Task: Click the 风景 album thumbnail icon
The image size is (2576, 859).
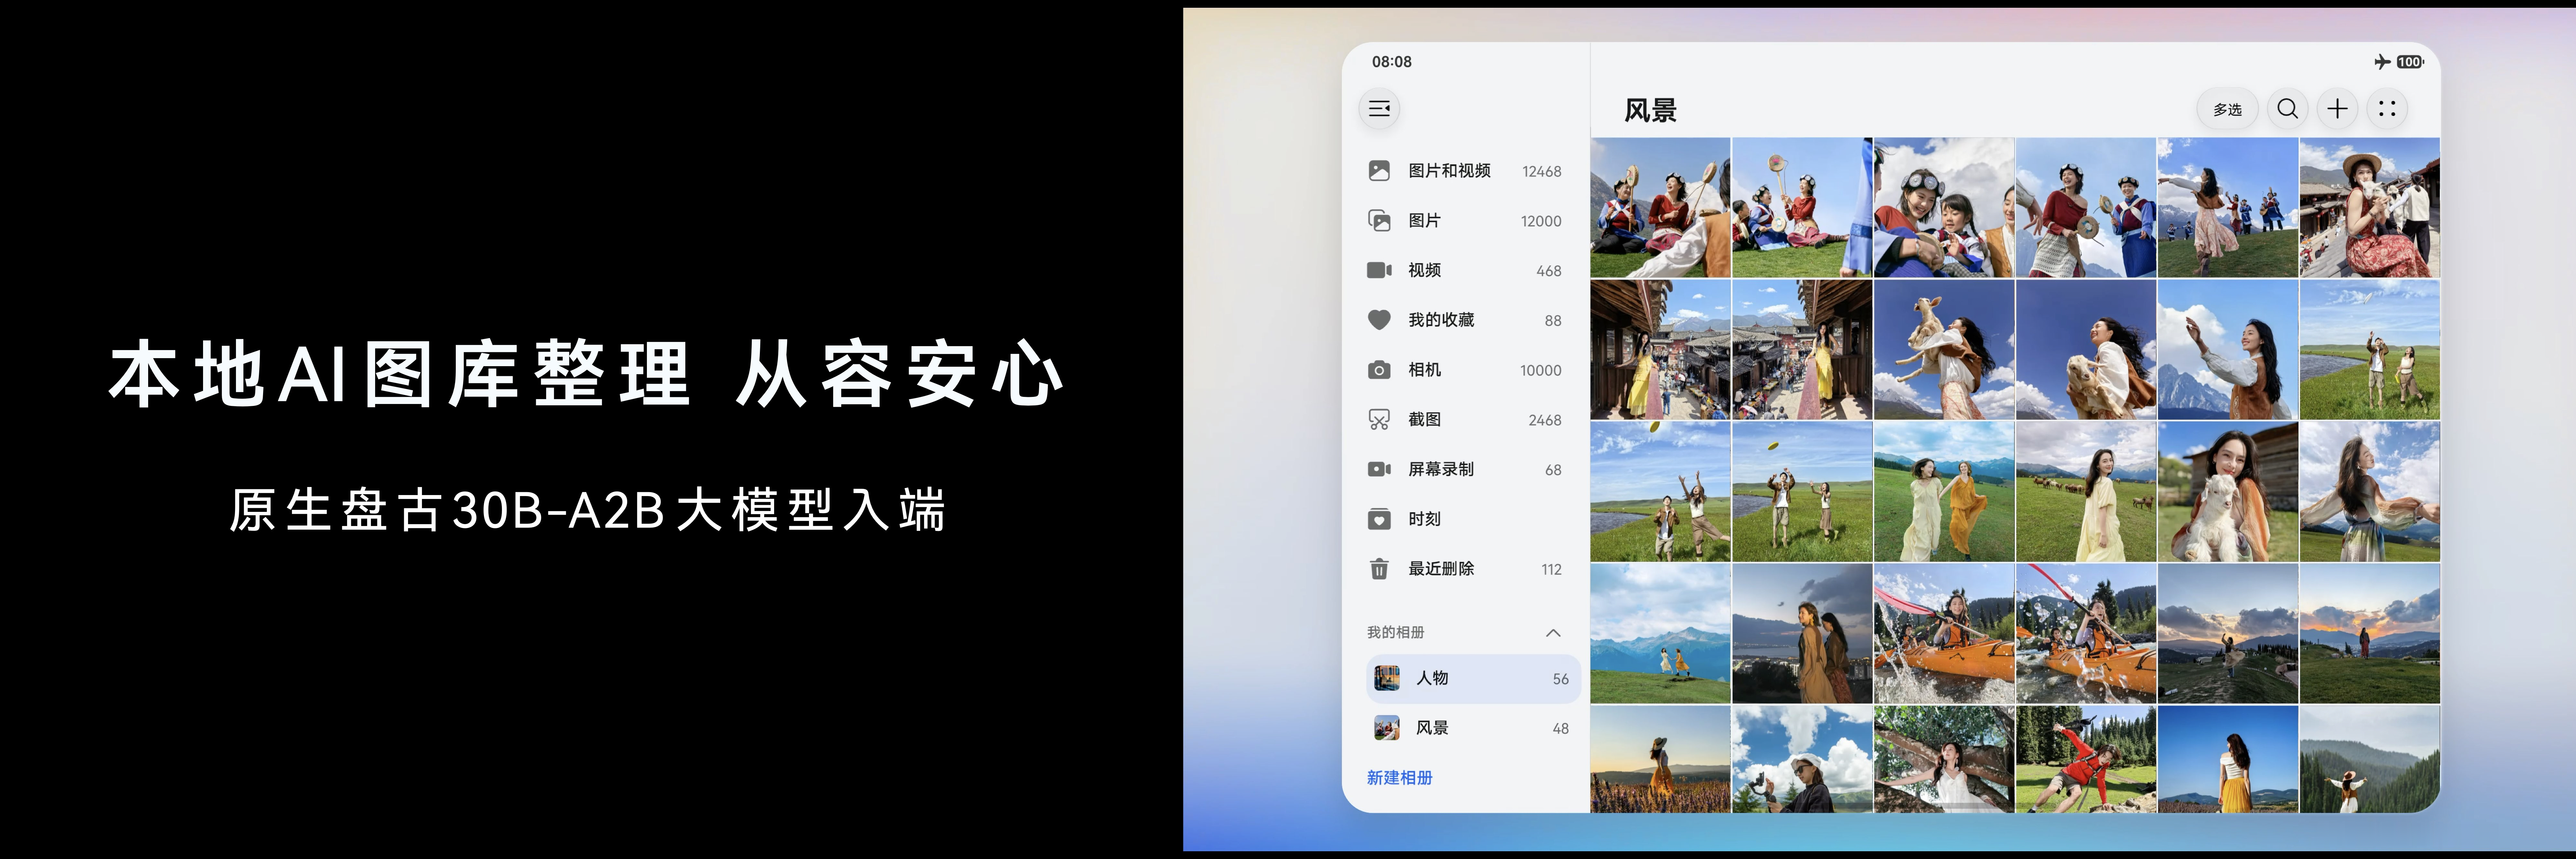Action: click(1387, 728)
